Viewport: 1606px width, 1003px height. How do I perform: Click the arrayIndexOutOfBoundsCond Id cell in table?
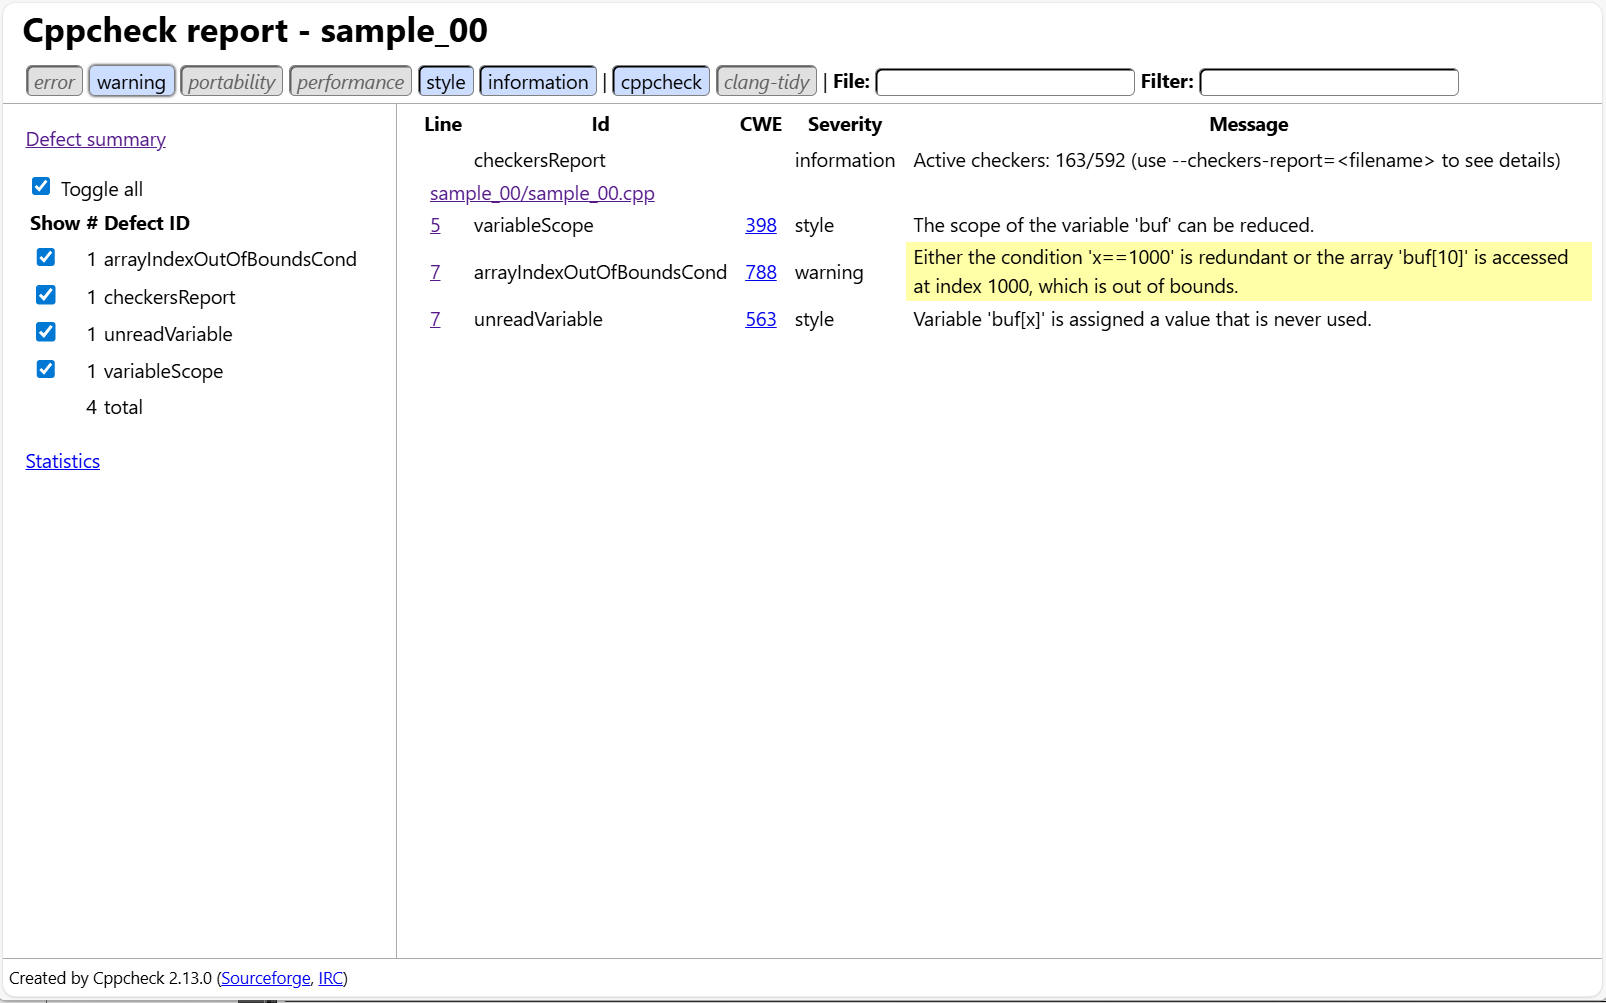pyautogui.click(x=600, y=272)
